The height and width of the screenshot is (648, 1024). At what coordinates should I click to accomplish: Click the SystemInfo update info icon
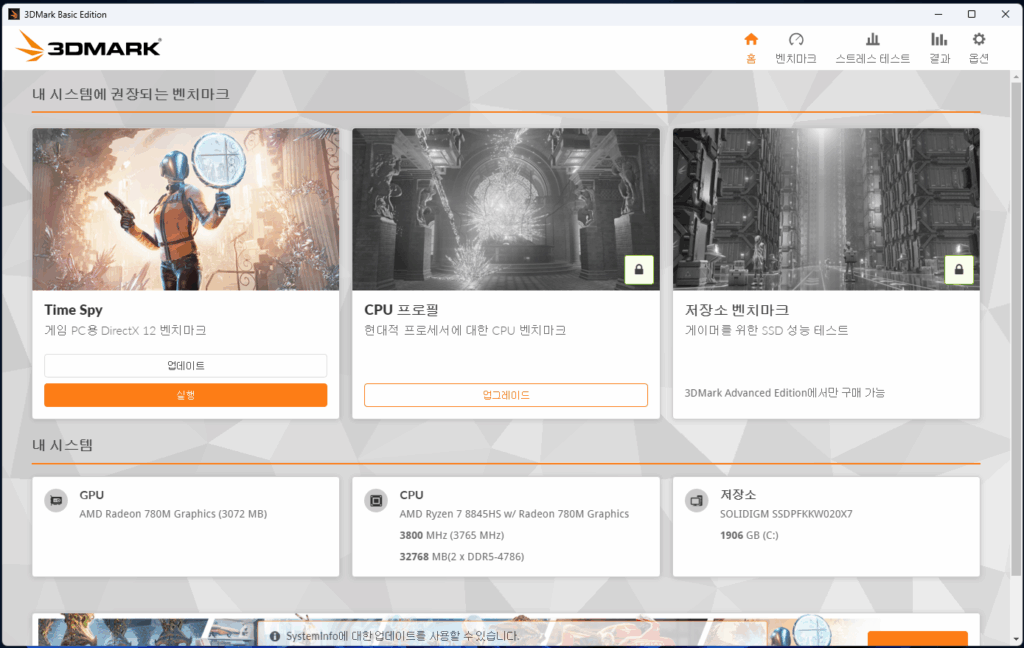coord(275,636)
